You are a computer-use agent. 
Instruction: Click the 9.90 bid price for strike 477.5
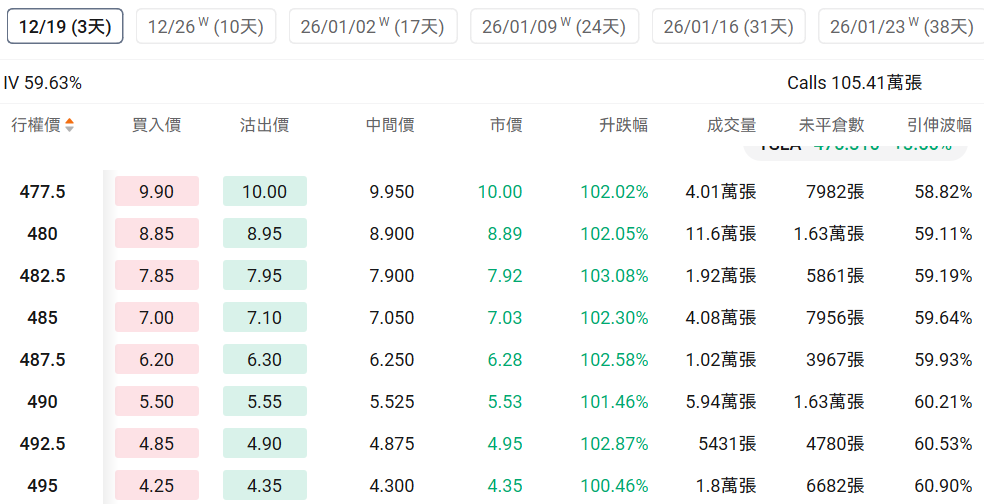pos(157,192)
